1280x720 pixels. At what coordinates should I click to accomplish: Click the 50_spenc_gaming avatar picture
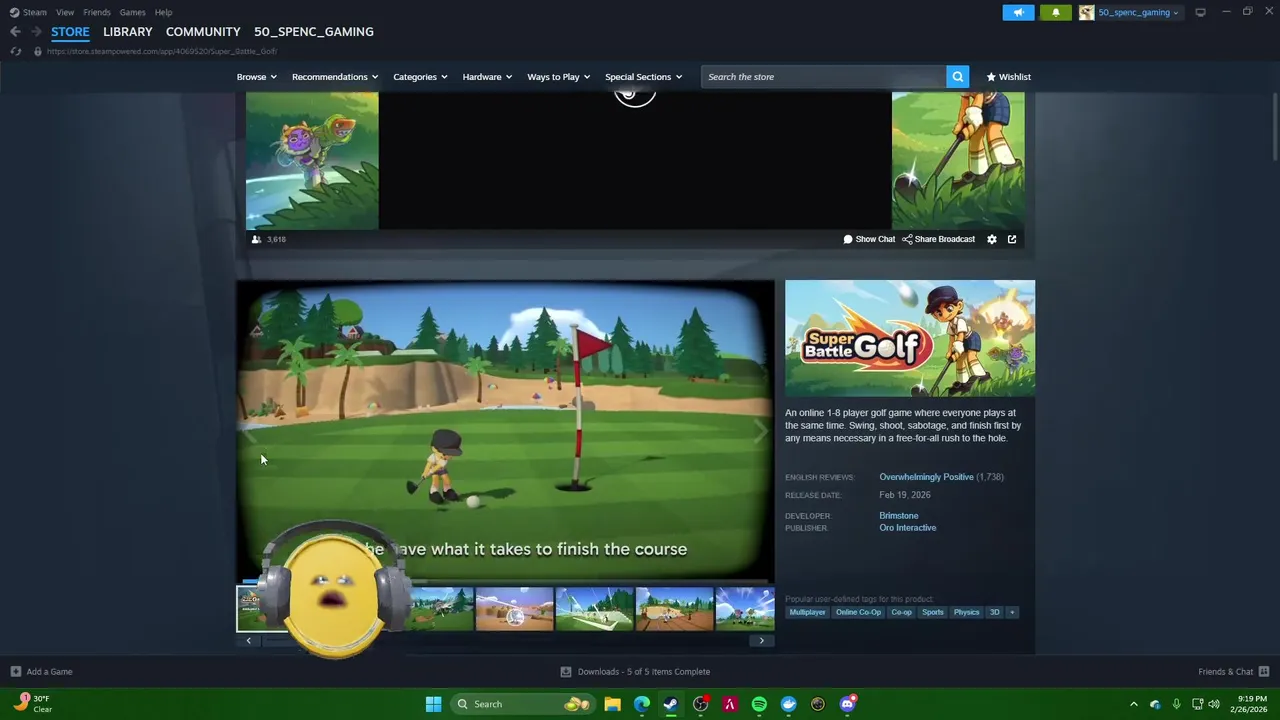pos(1086,12)
